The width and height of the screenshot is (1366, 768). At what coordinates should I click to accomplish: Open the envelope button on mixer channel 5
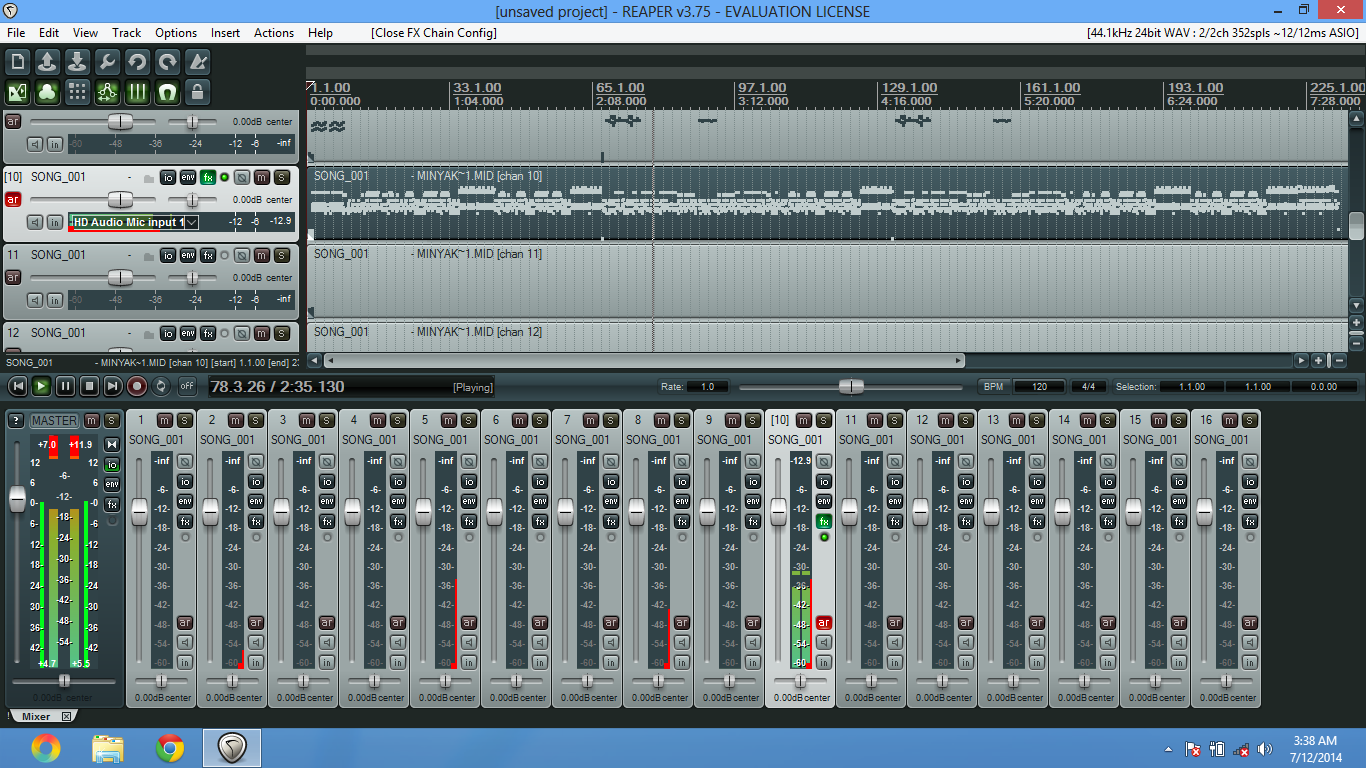469,501
